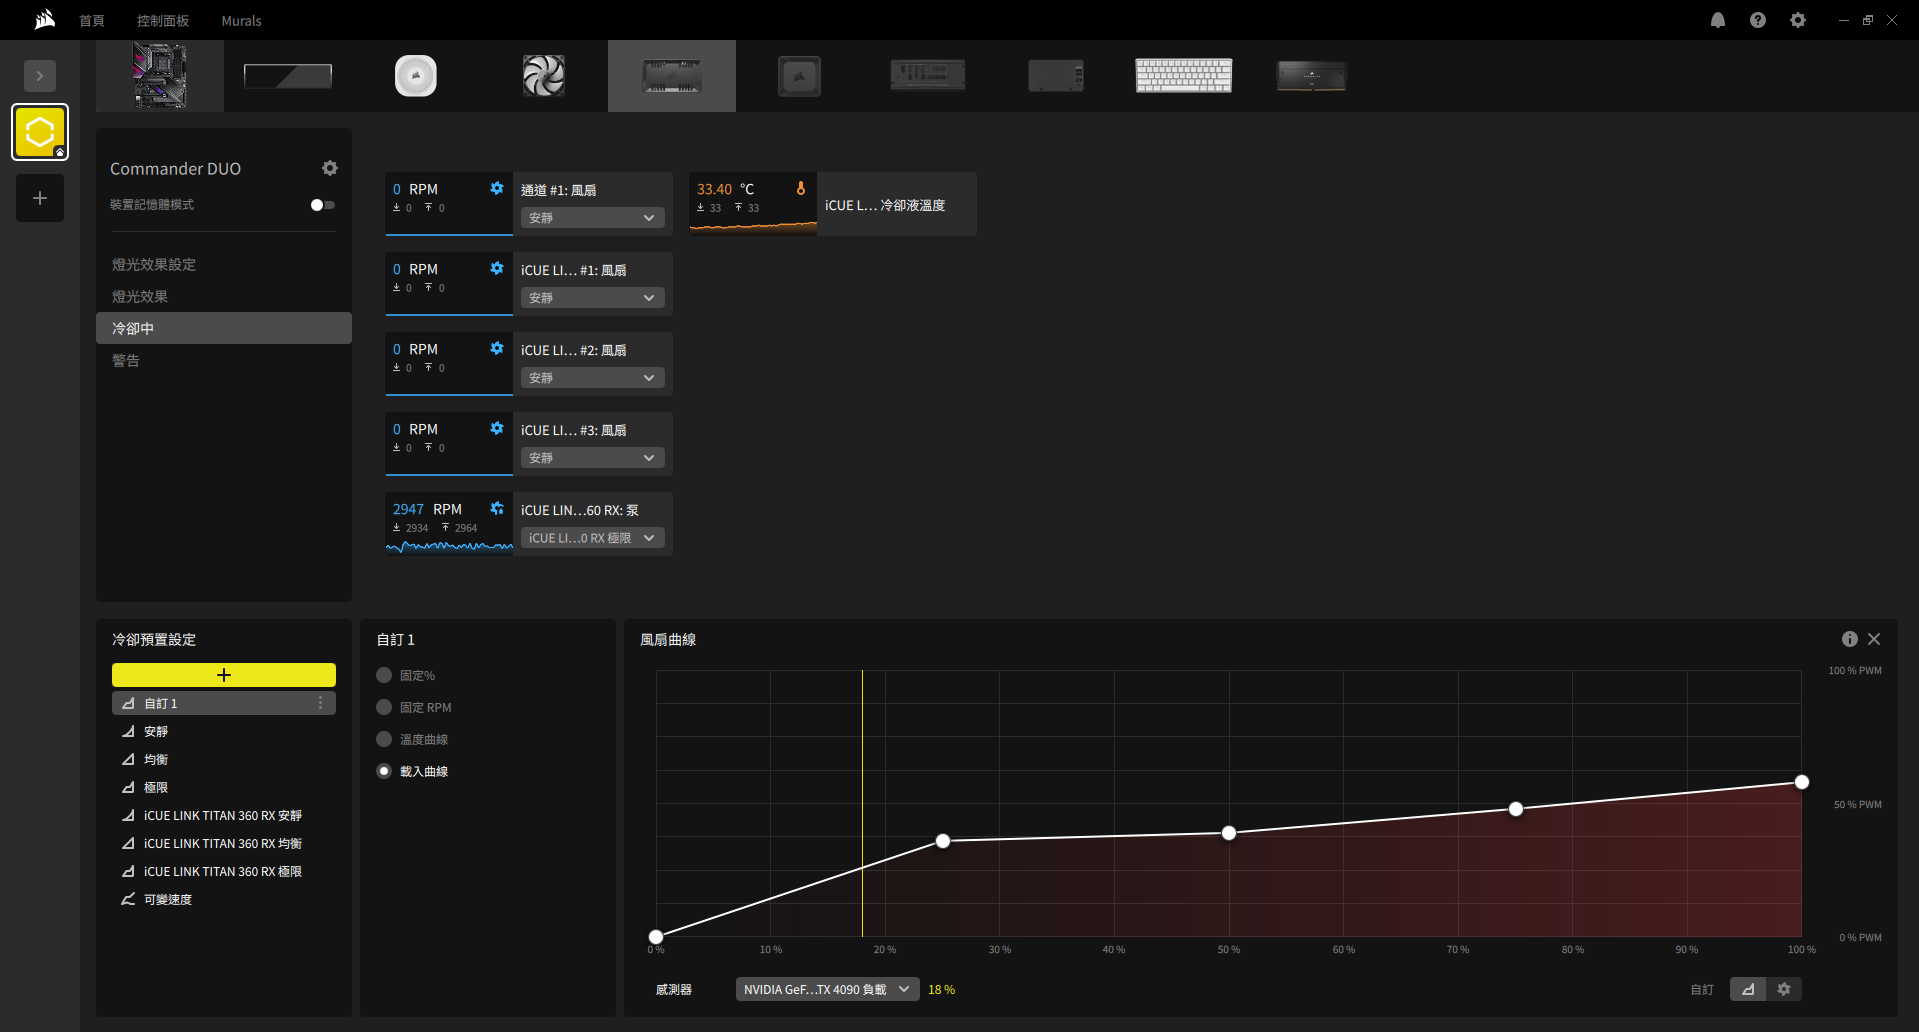1919x1032 pixels.
Task: Open the pump sensor settings gear icon
Action: point(497,508)
